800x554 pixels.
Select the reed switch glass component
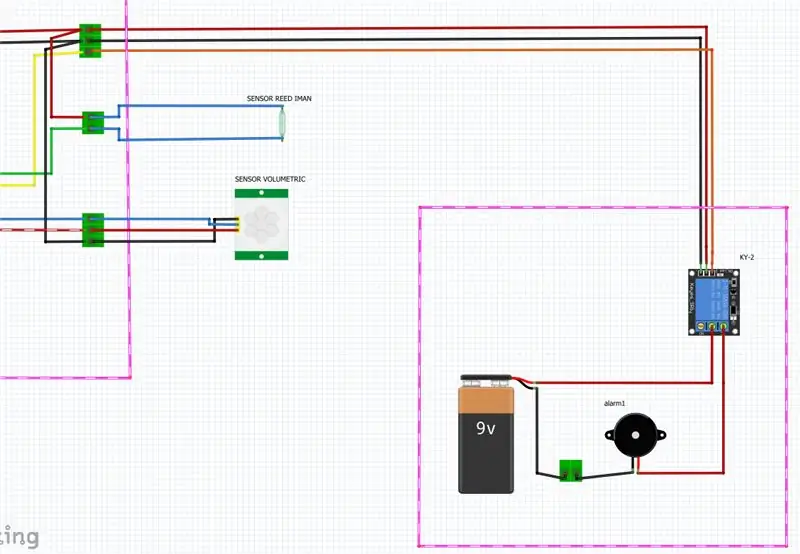click(282, 122)
